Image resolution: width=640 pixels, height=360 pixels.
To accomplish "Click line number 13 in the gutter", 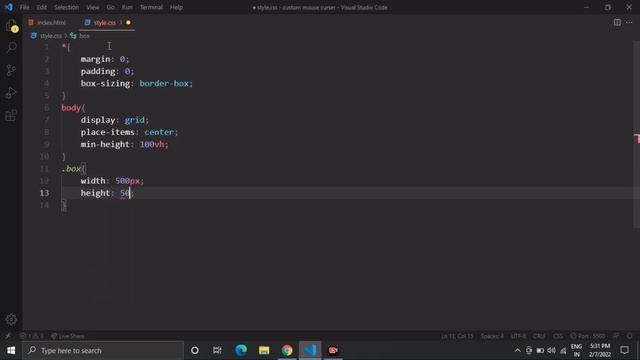I will [x=44, y=193].
